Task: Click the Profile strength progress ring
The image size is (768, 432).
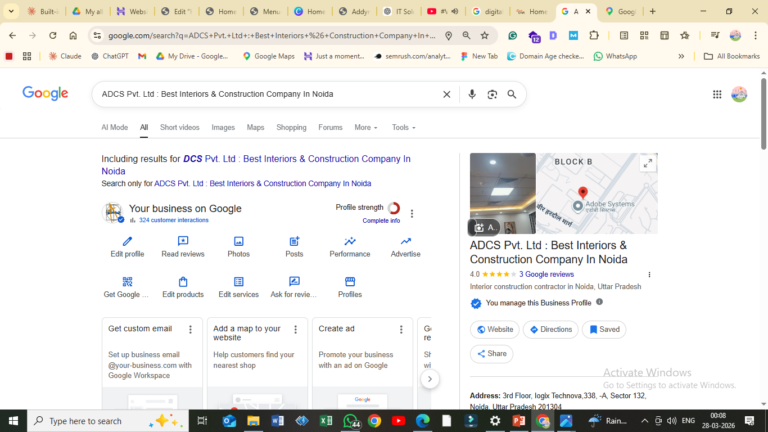Action: [x=394, y=208]
